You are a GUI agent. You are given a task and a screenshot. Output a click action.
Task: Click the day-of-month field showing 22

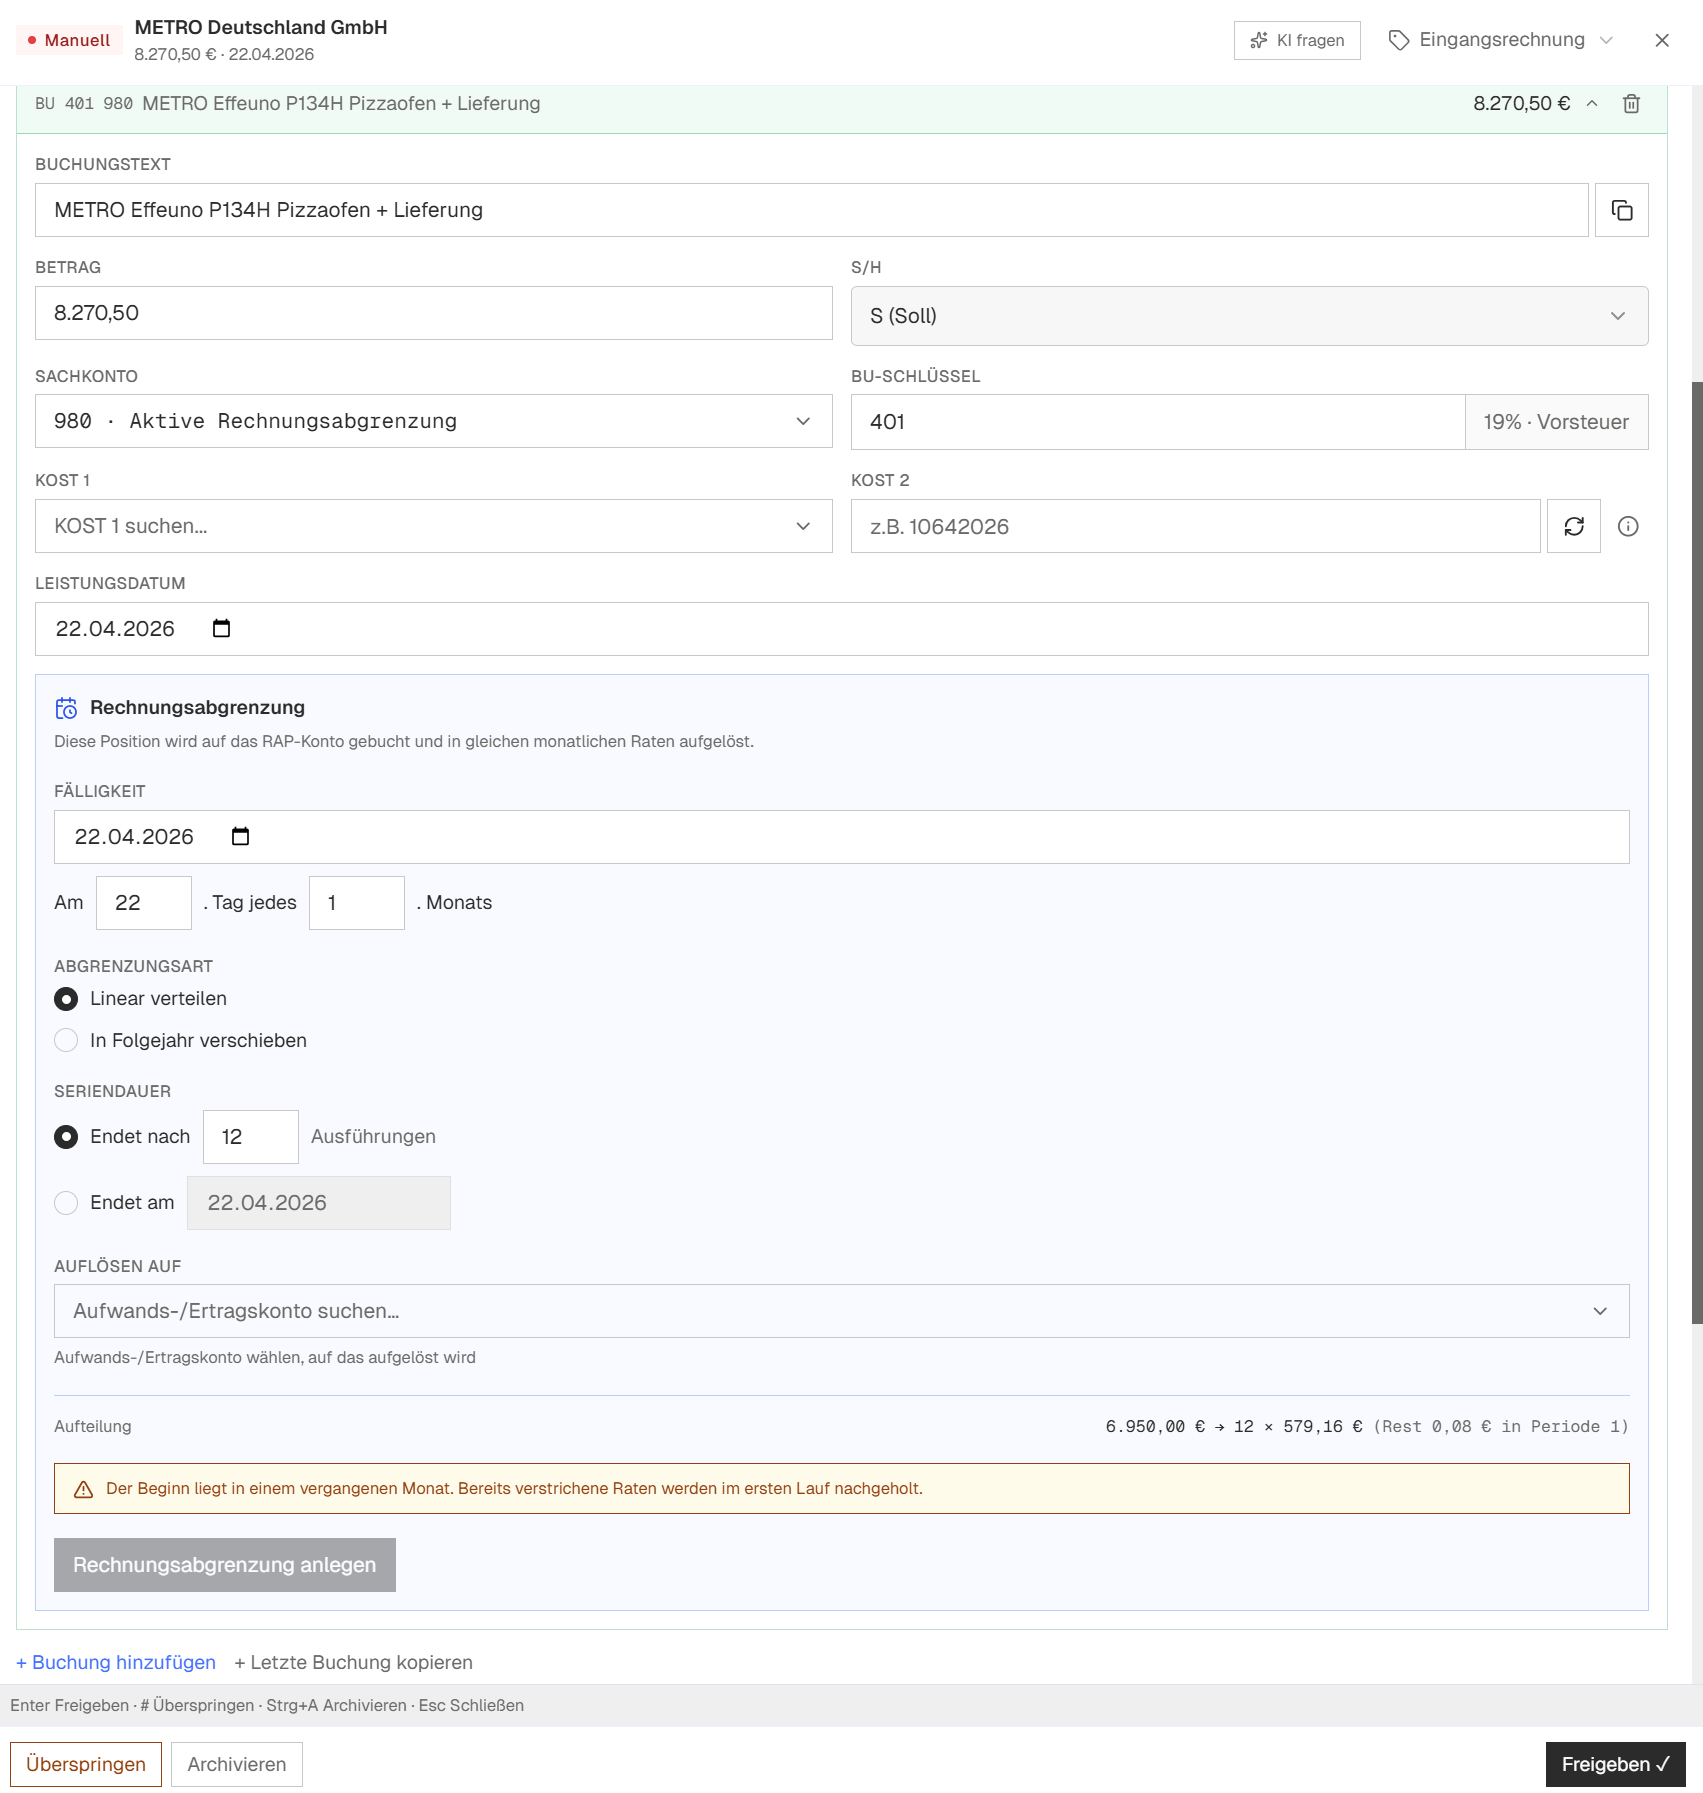pyautogui.click(x=144, y=903)
